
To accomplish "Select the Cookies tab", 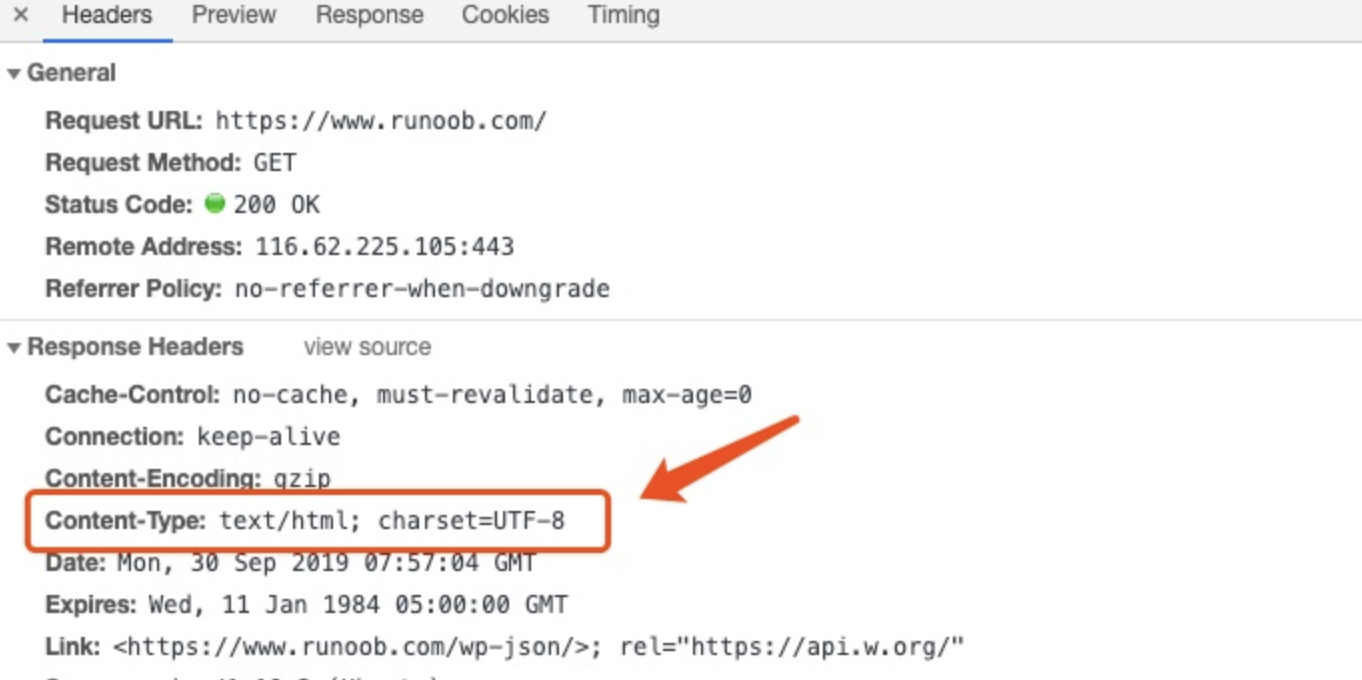I will click(505, 15).
